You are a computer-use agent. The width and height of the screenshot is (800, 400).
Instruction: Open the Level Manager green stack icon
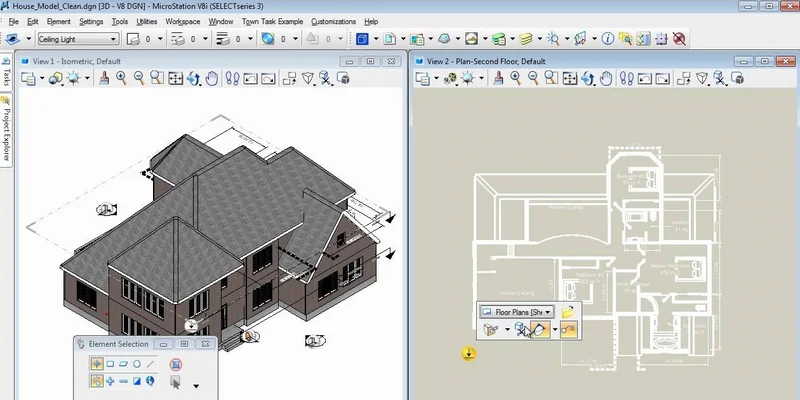coord(499,39)
